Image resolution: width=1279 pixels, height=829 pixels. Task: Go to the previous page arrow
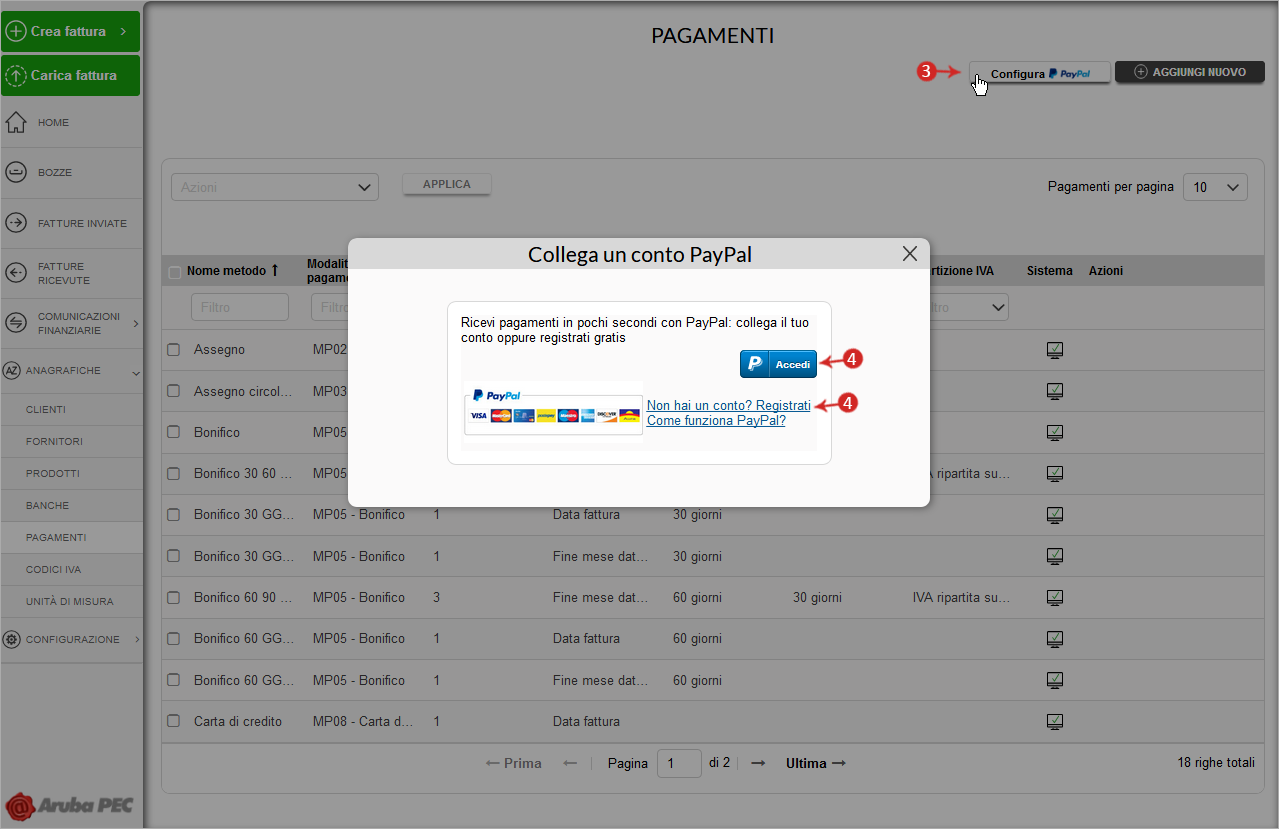[570, 764]
